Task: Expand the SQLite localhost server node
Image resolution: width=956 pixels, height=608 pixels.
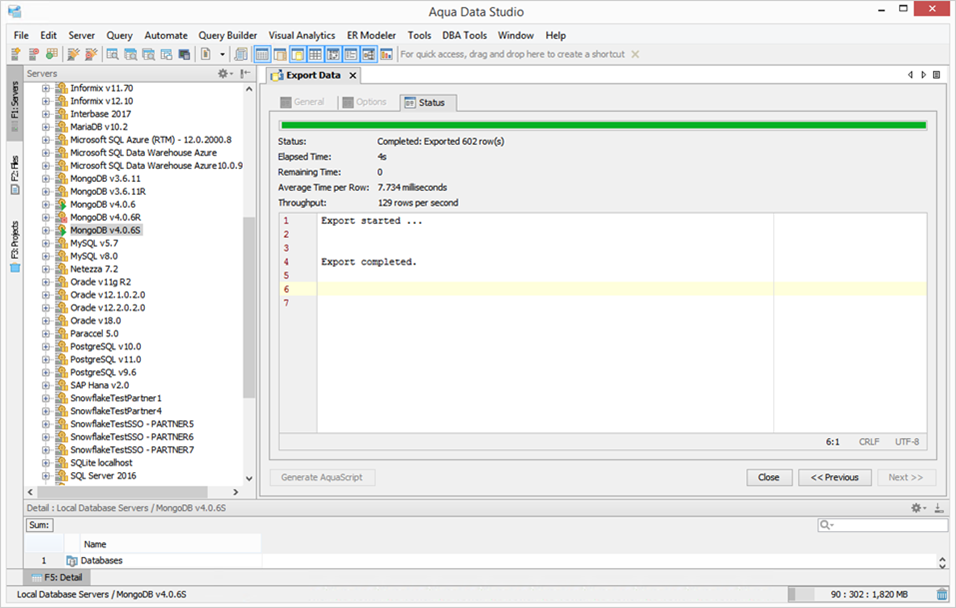Action: point(46,463)
